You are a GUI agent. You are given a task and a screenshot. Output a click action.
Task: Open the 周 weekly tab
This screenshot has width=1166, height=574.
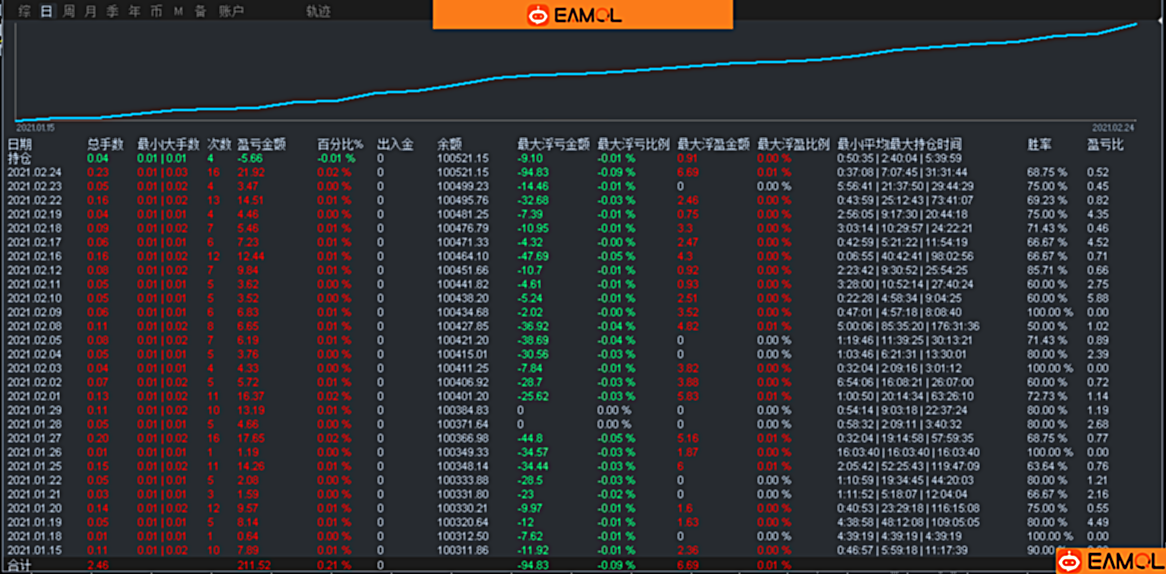pyautogui.click(x=68, y=11)
